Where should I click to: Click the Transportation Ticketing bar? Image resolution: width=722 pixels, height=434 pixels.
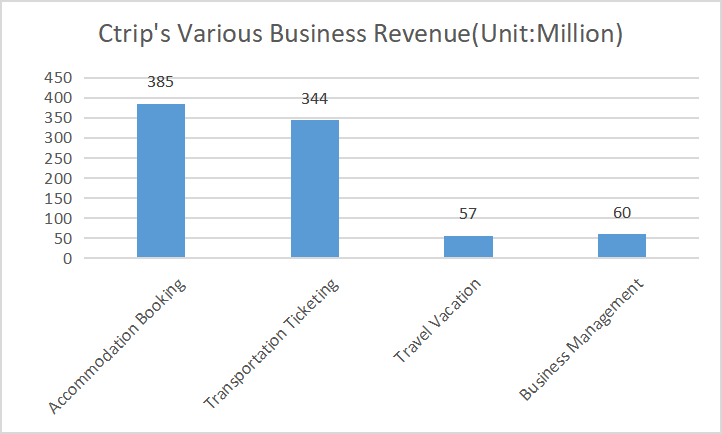[315, 189]
